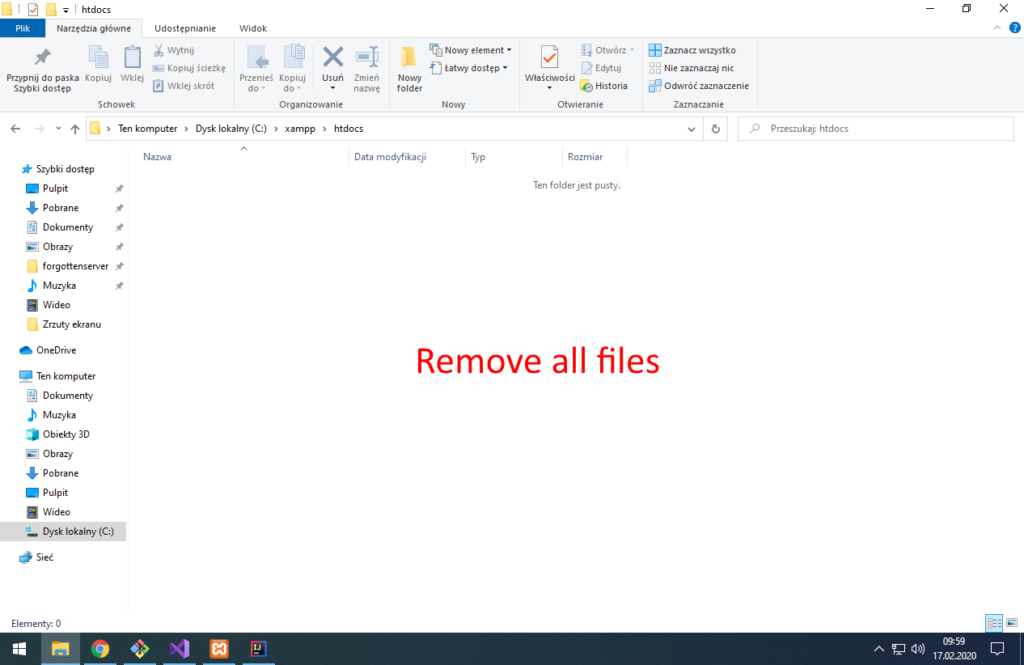
Task: Switch to the Widok tab
Action: pos(253,28)
